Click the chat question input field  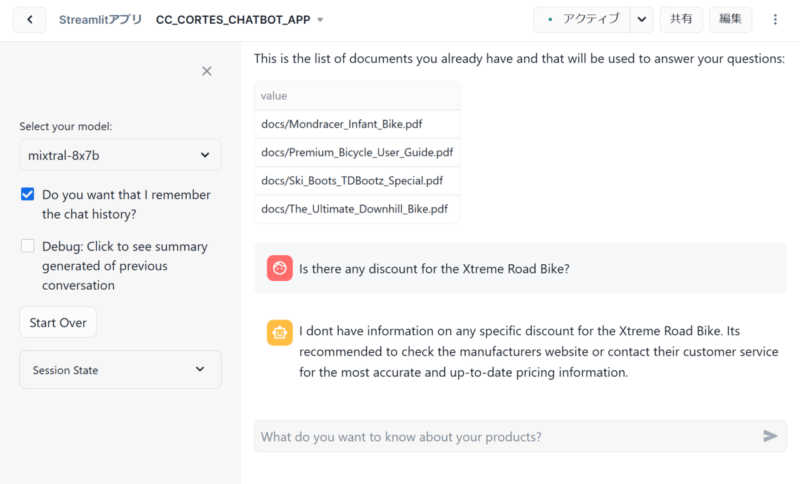(505, 436)
